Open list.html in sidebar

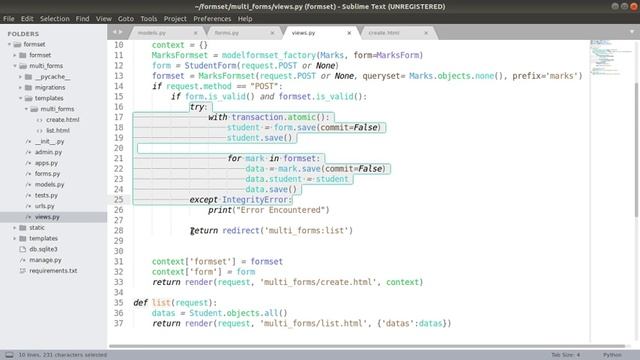[58, 131]
